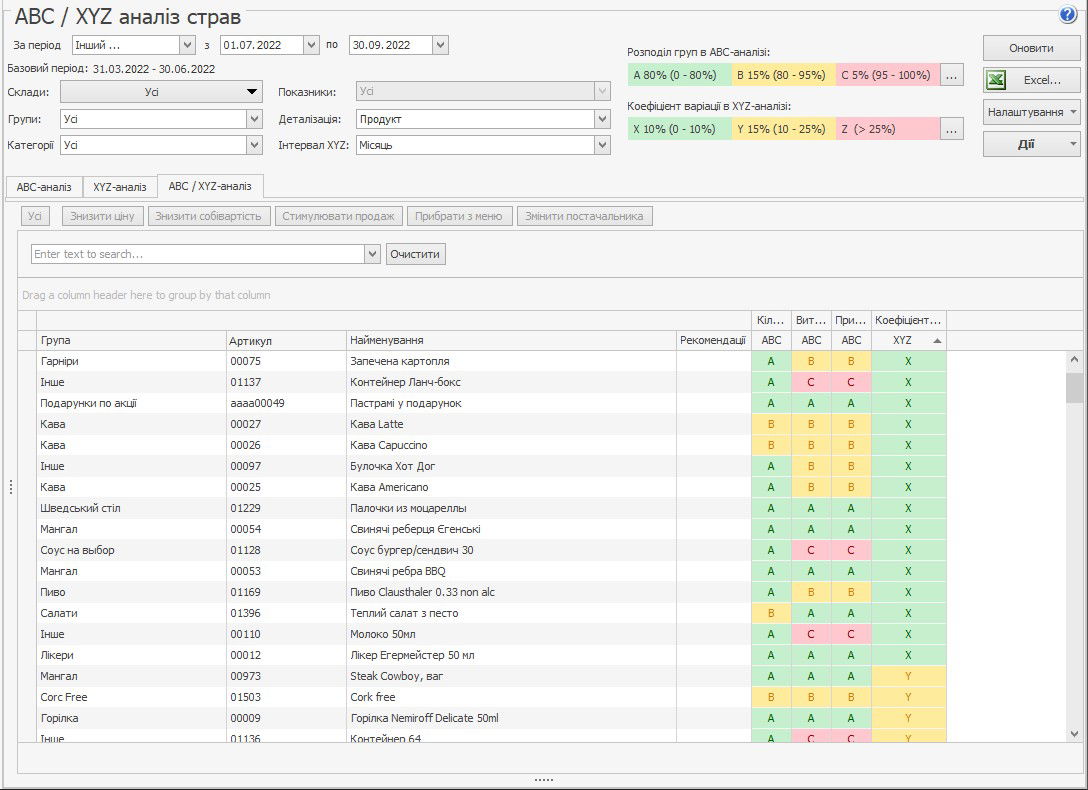This screenshot has width=1088, height=790.
Task: Select the Пиво Clausthaler 0.33 non alc row
Action: pyautogui.click(x=491, y=592)
